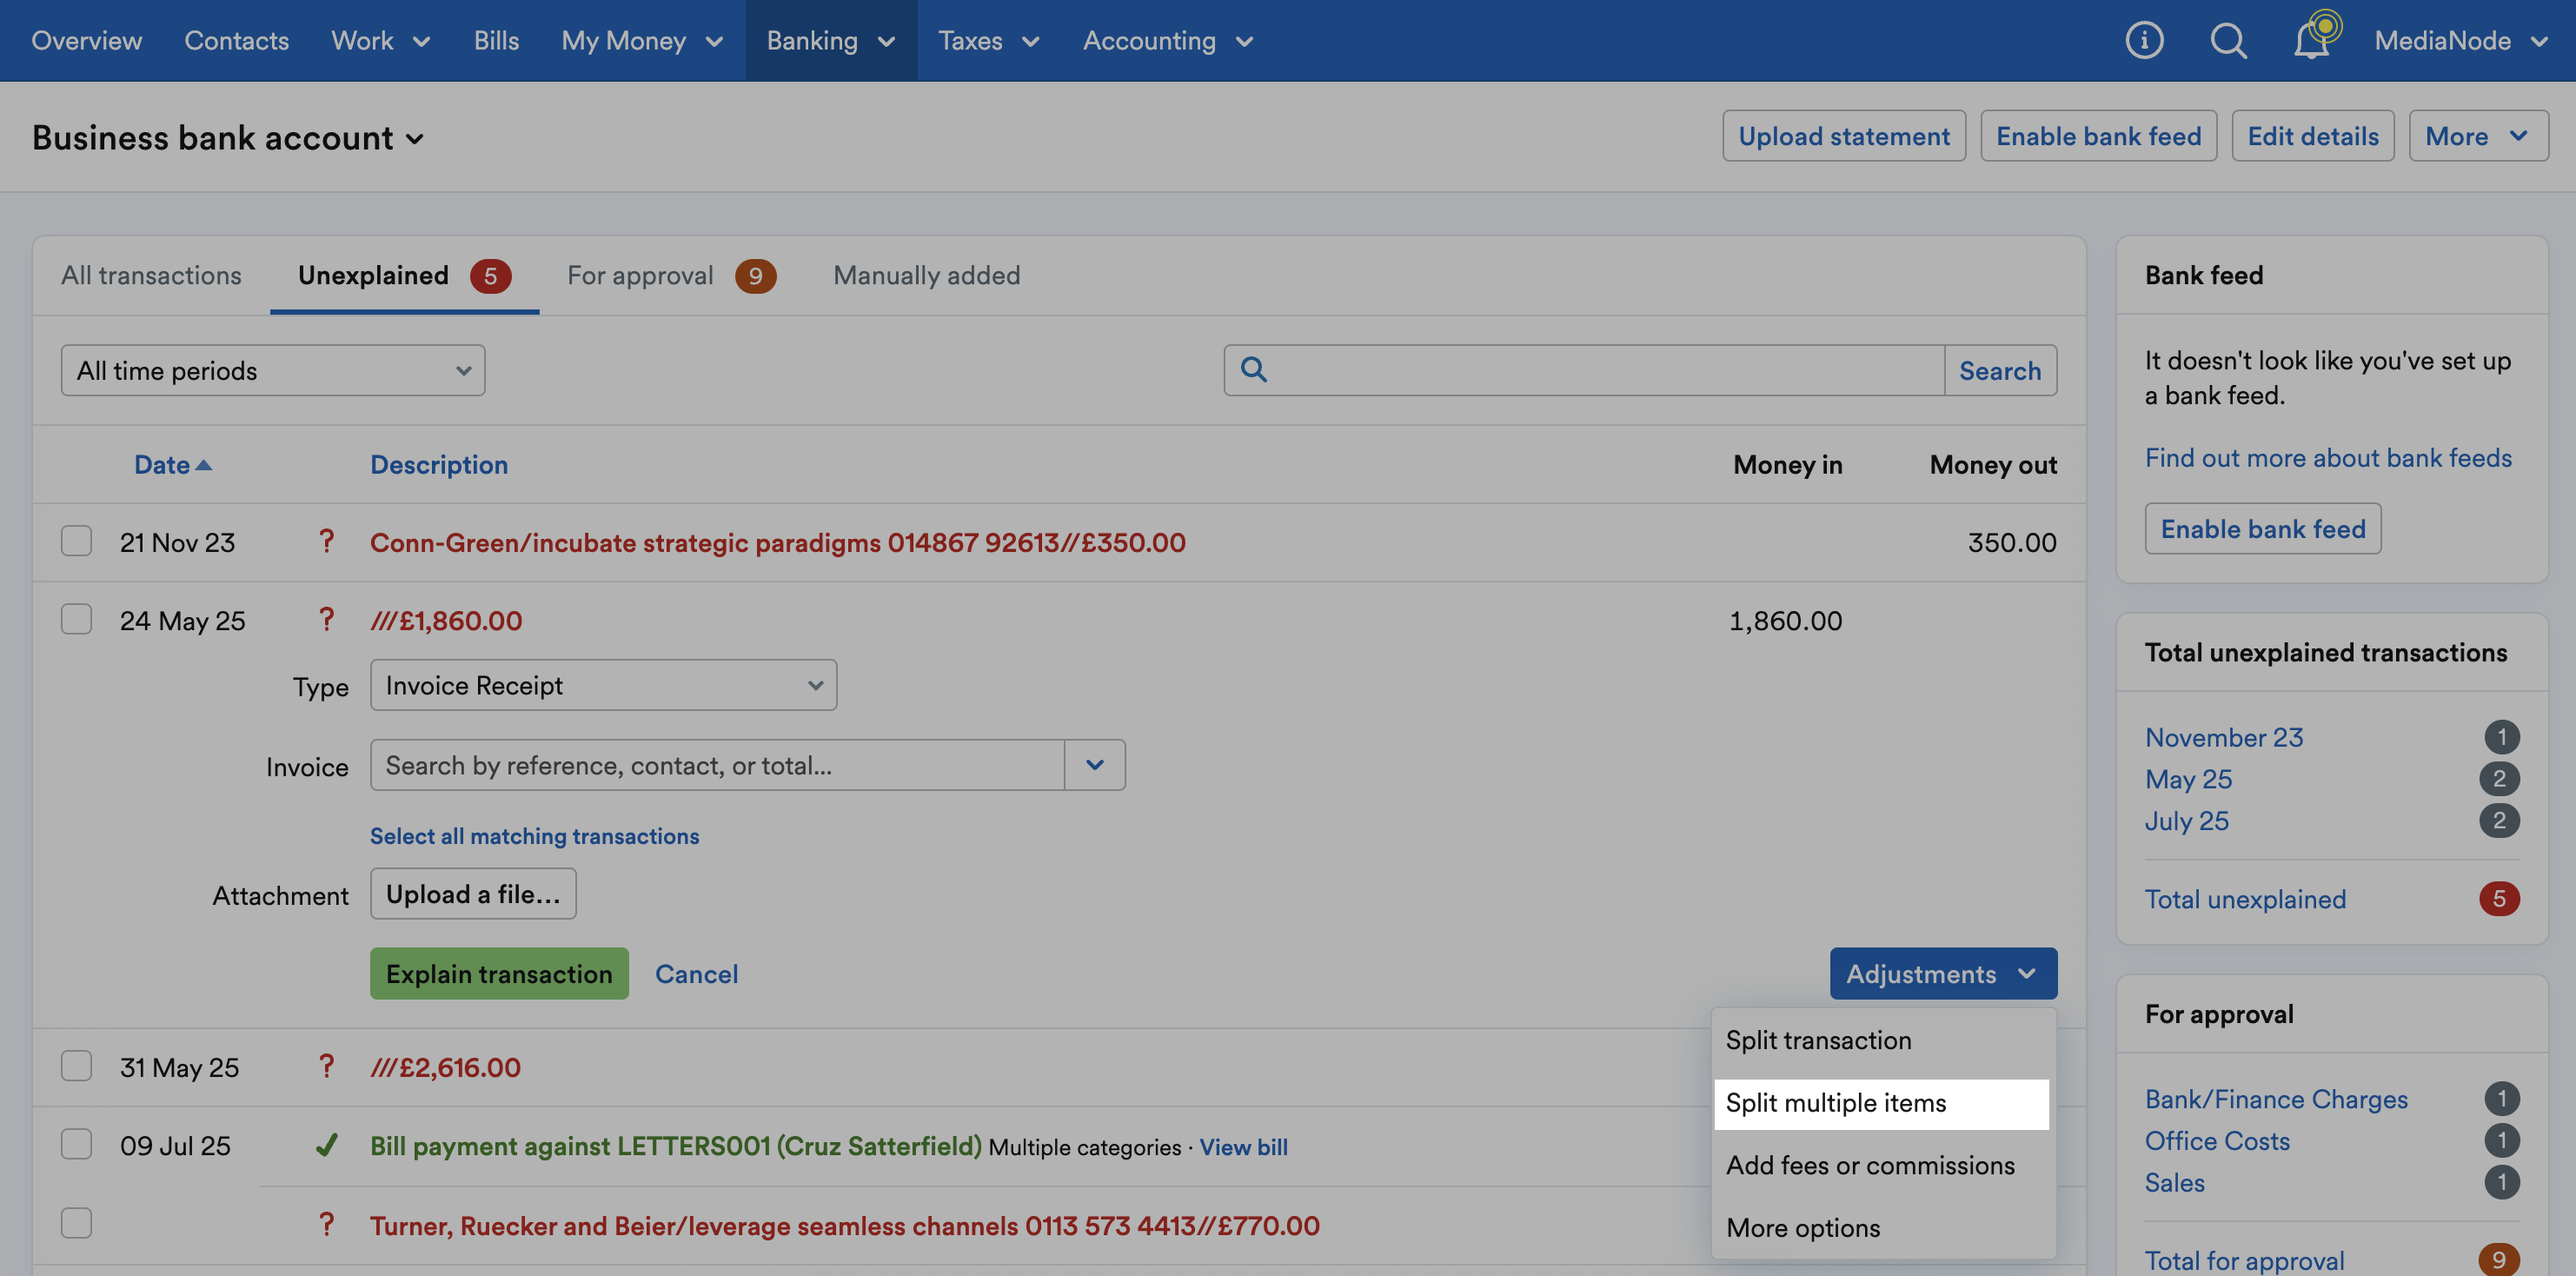
Task: Open Bank/Finance Charges link
Action: tap(2276, 1099)
